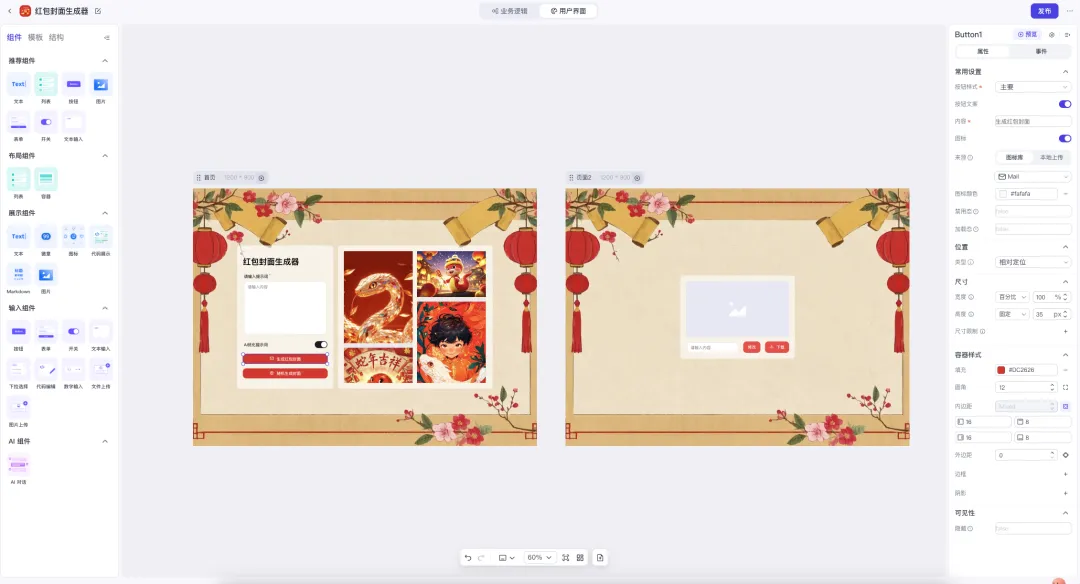Add the 图片 image component from 推荐组件
The image size is (1080, 584).
pos(101,85)
